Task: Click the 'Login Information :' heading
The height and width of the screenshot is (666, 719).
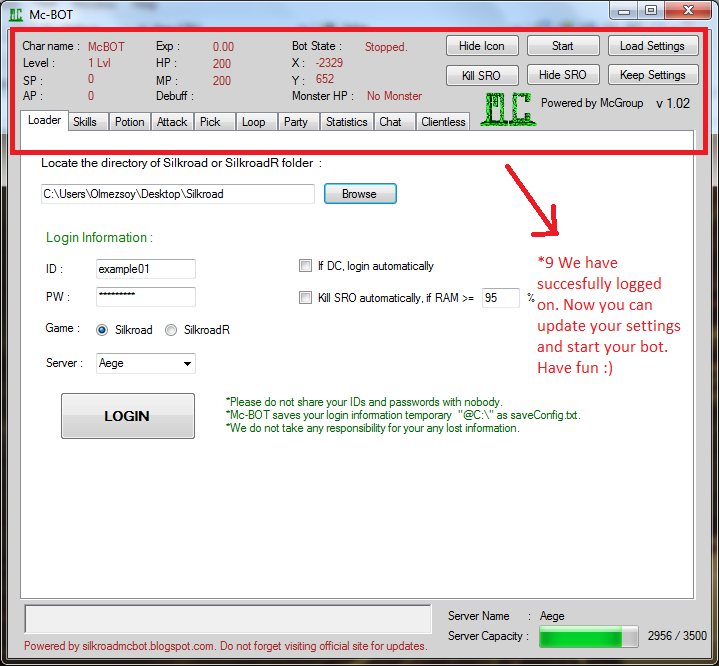Action: pos(100,238)
